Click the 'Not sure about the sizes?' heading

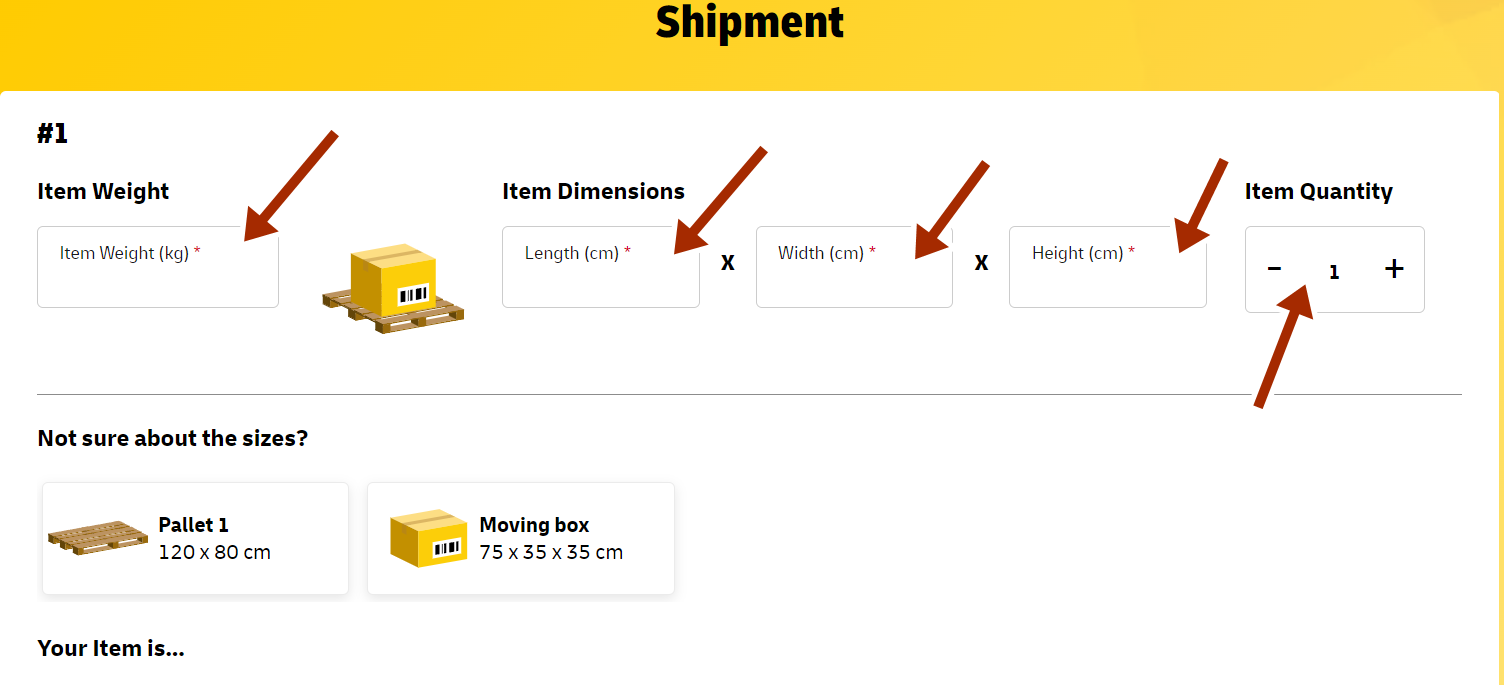(172, 437)
